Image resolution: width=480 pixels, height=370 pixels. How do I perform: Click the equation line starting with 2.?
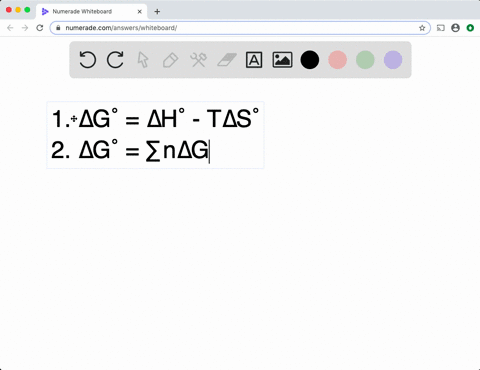coord(130,150)
